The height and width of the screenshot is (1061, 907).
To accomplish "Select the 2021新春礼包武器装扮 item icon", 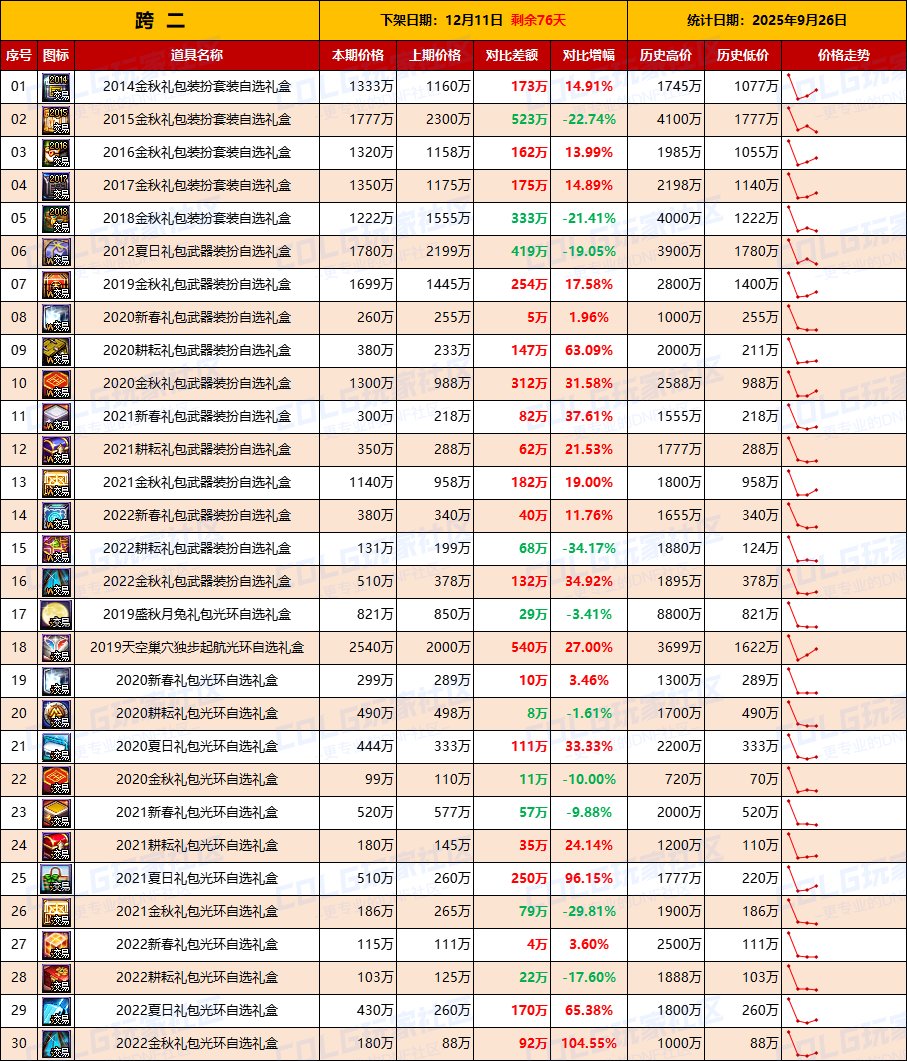I will pyautogui.click(x=56, y=417).
